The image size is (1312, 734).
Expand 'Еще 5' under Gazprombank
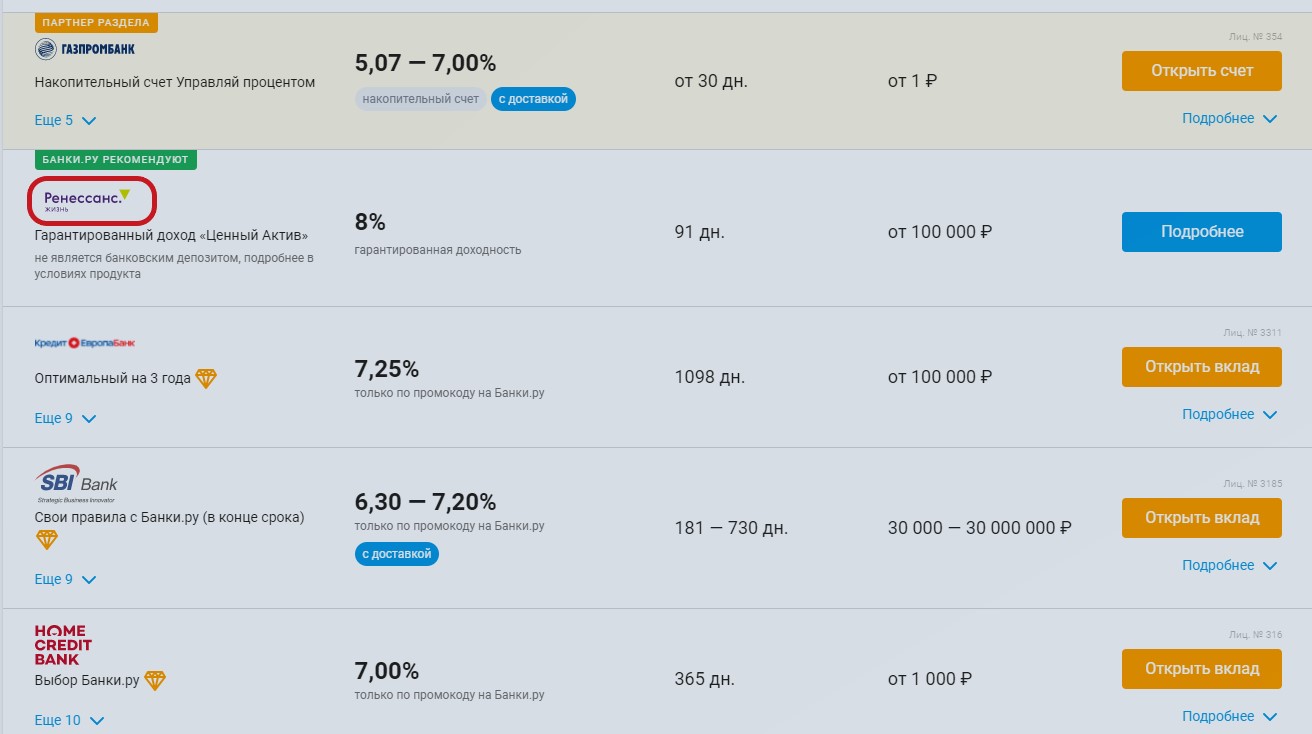coord(65,120)
